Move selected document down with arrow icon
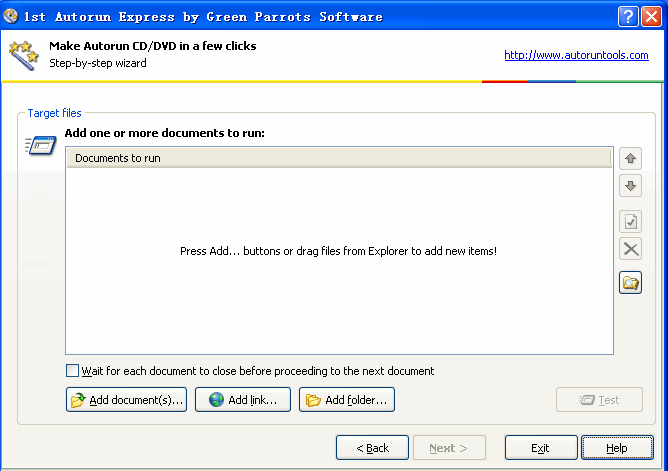 (x=630, y=186)
